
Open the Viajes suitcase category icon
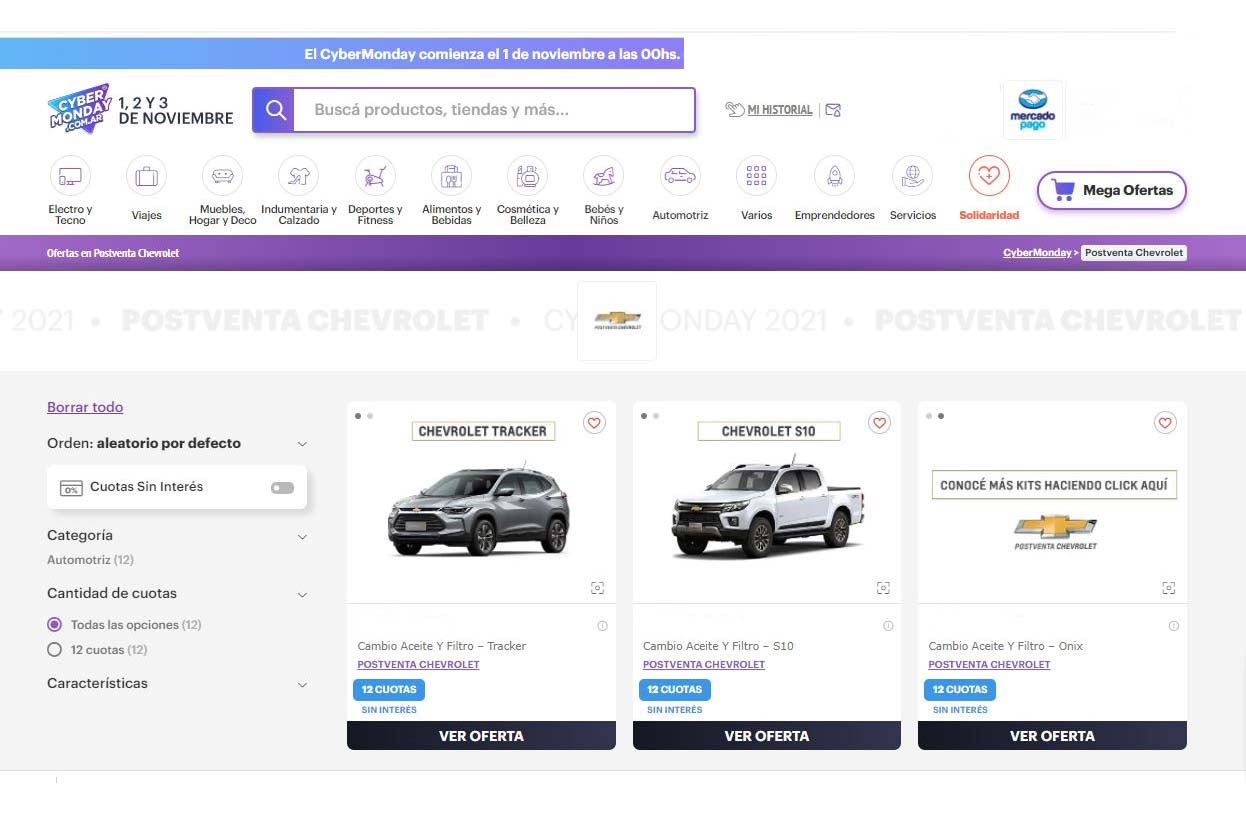point(146,177)
